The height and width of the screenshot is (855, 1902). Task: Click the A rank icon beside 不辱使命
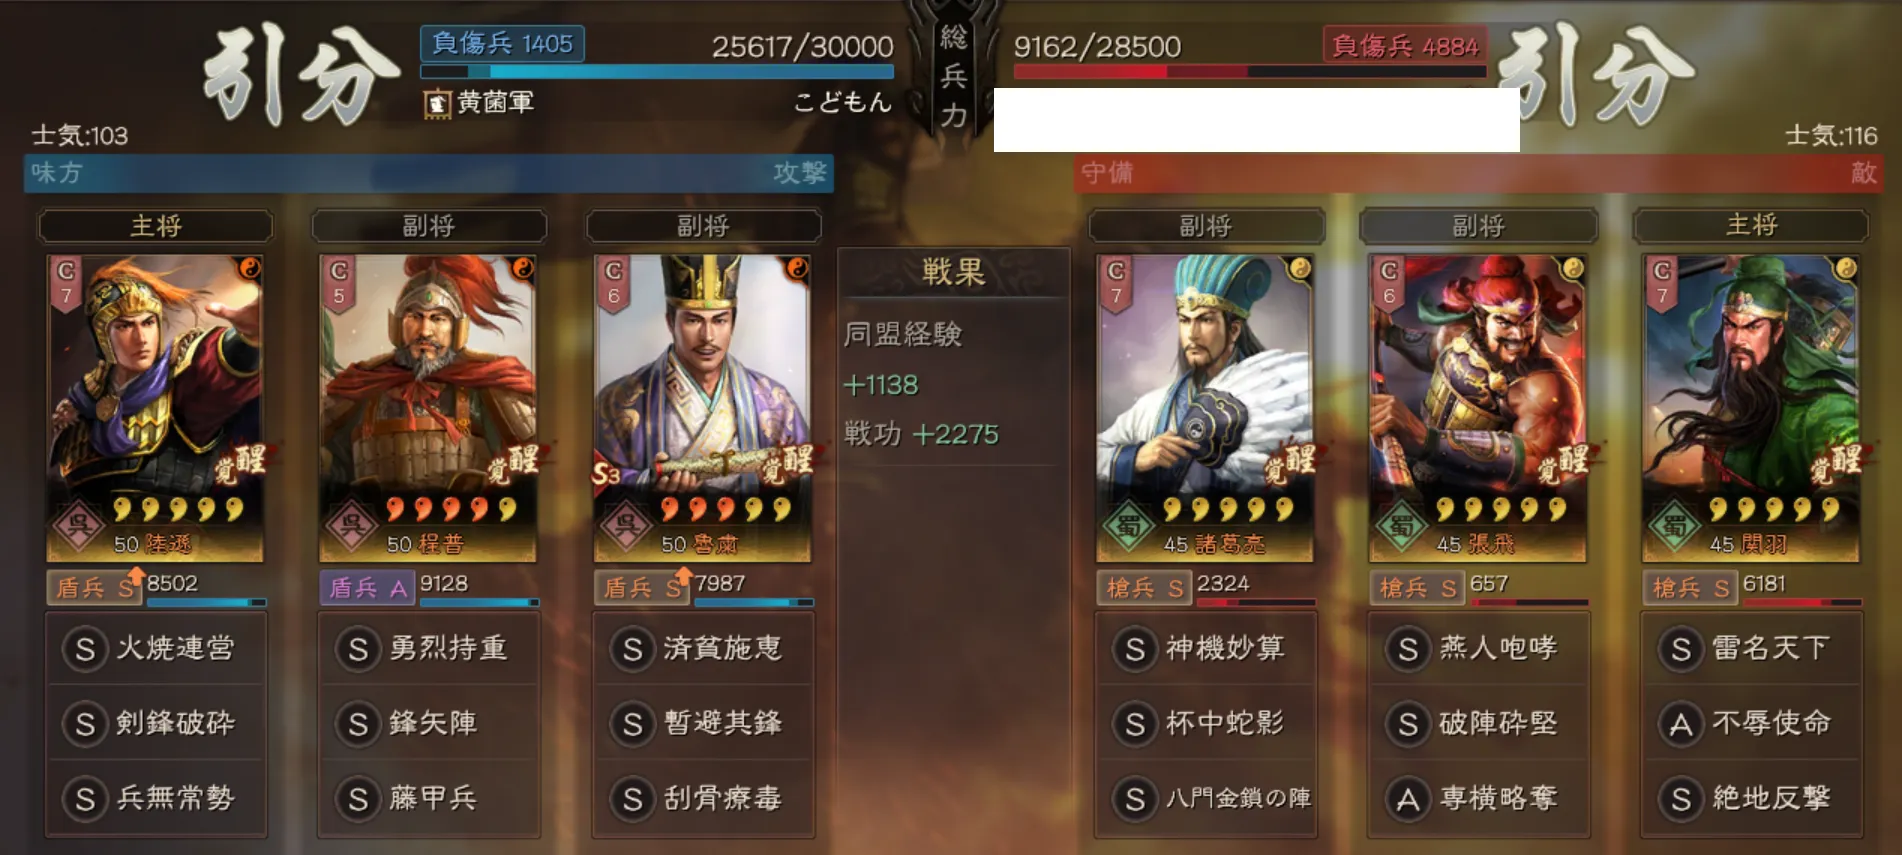coord(1681,724)
